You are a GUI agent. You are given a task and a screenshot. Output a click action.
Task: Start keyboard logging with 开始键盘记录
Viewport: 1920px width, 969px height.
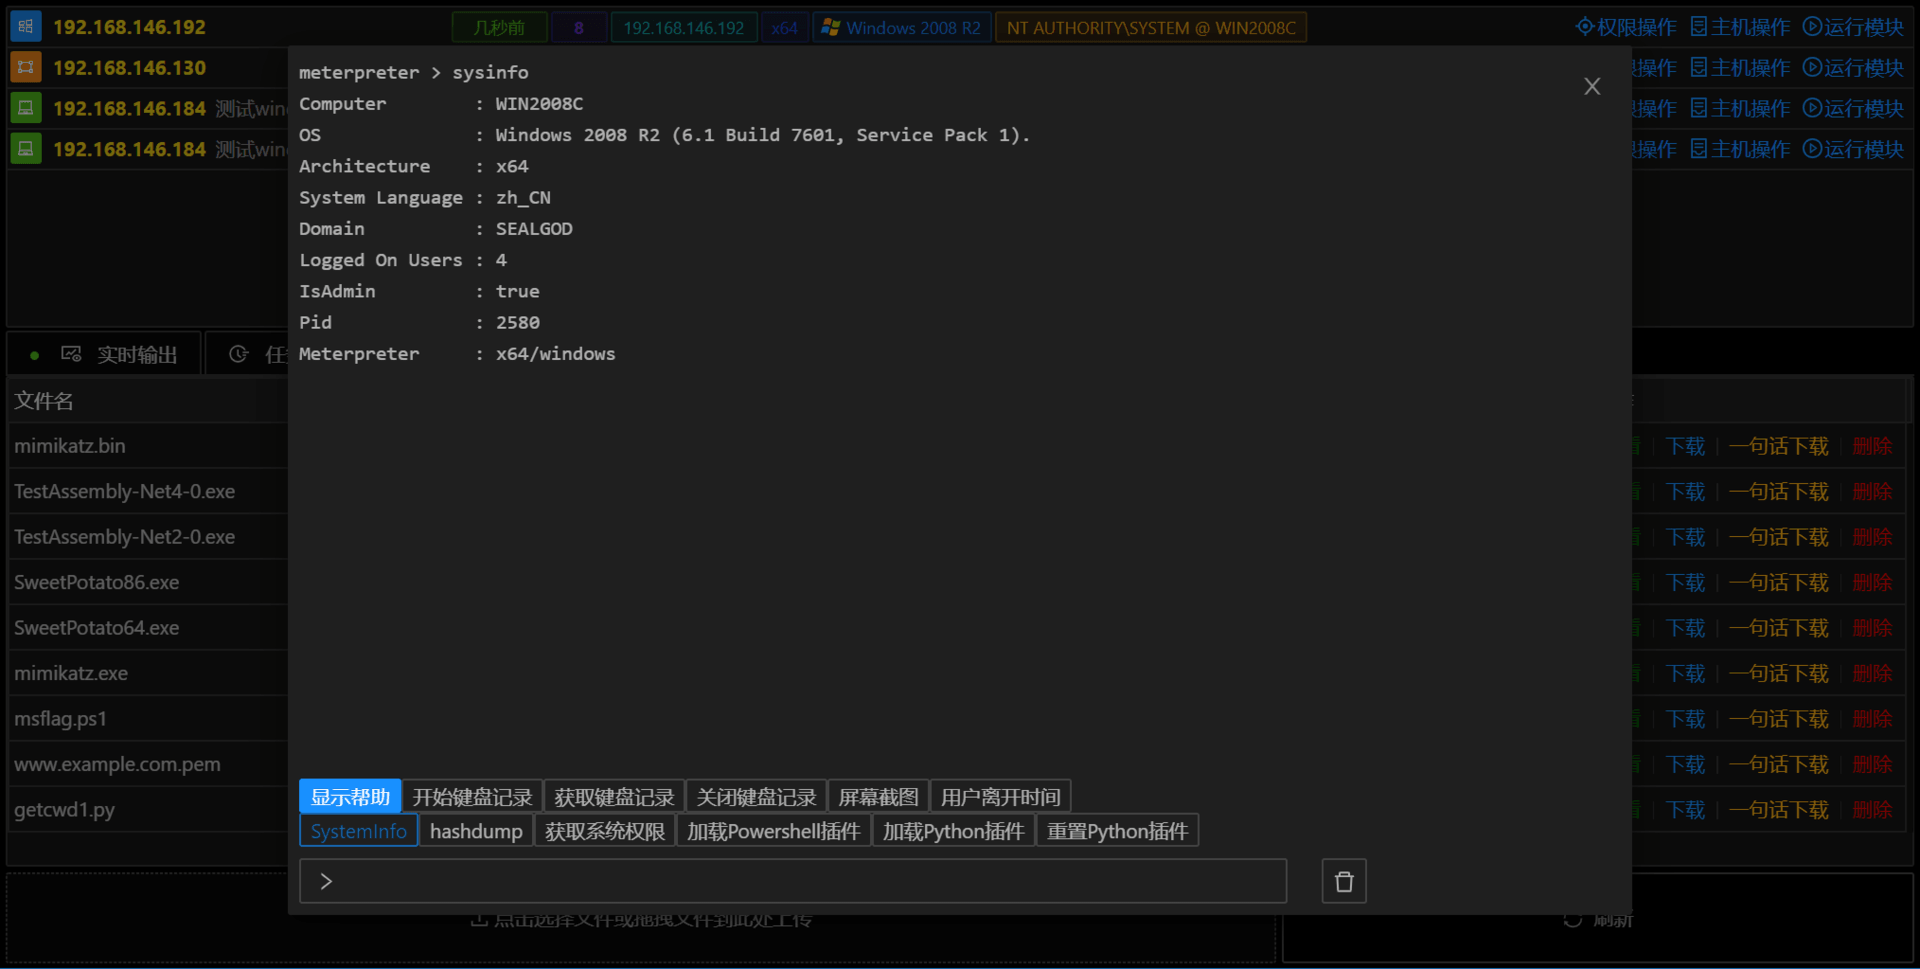(472, 797)
